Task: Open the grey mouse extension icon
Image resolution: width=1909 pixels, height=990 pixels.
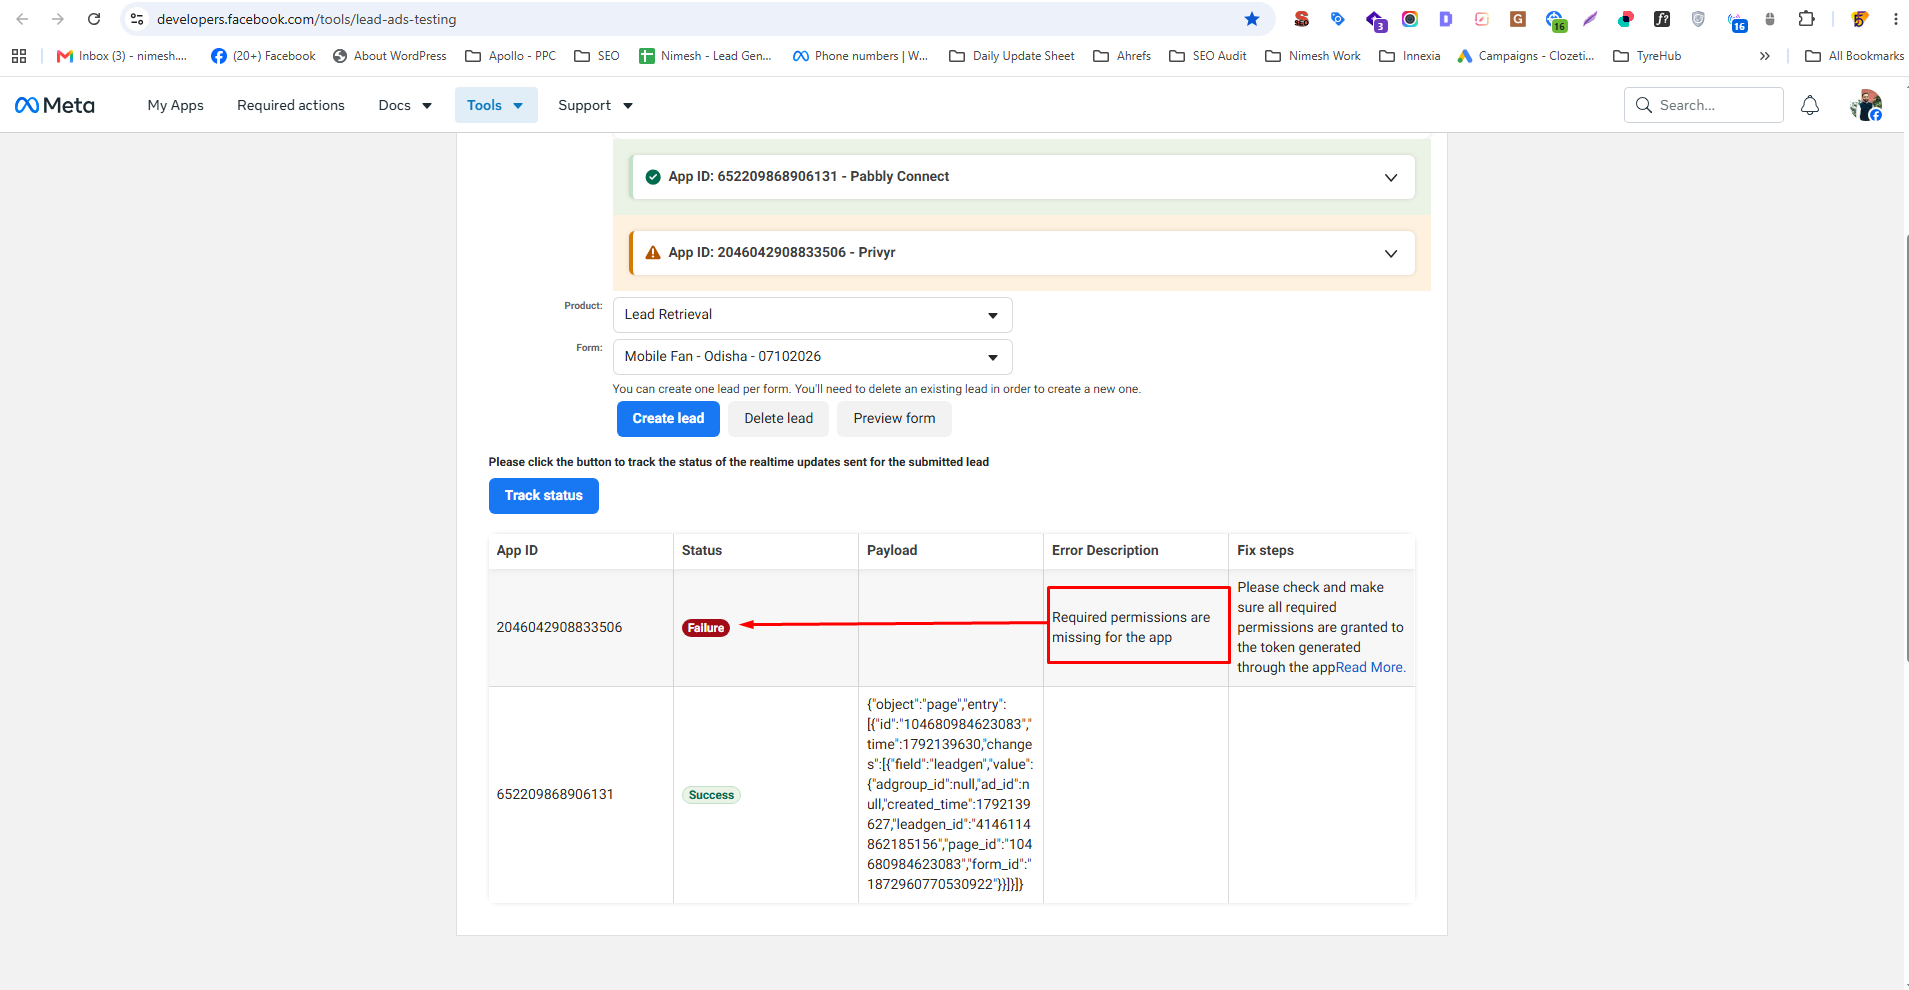Action: click(x=1770, y=19)
